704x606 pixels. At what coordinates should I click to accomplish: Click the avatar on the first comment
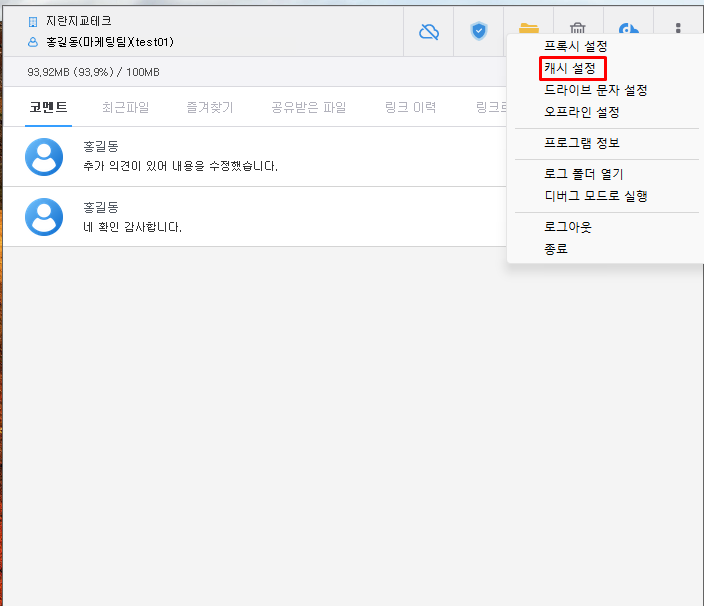pyautogui.click(x=44, y=157)
